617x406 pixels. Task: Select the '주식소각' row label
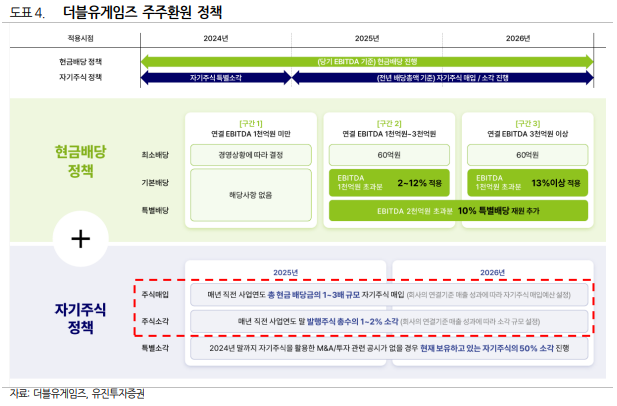(155, 321)
